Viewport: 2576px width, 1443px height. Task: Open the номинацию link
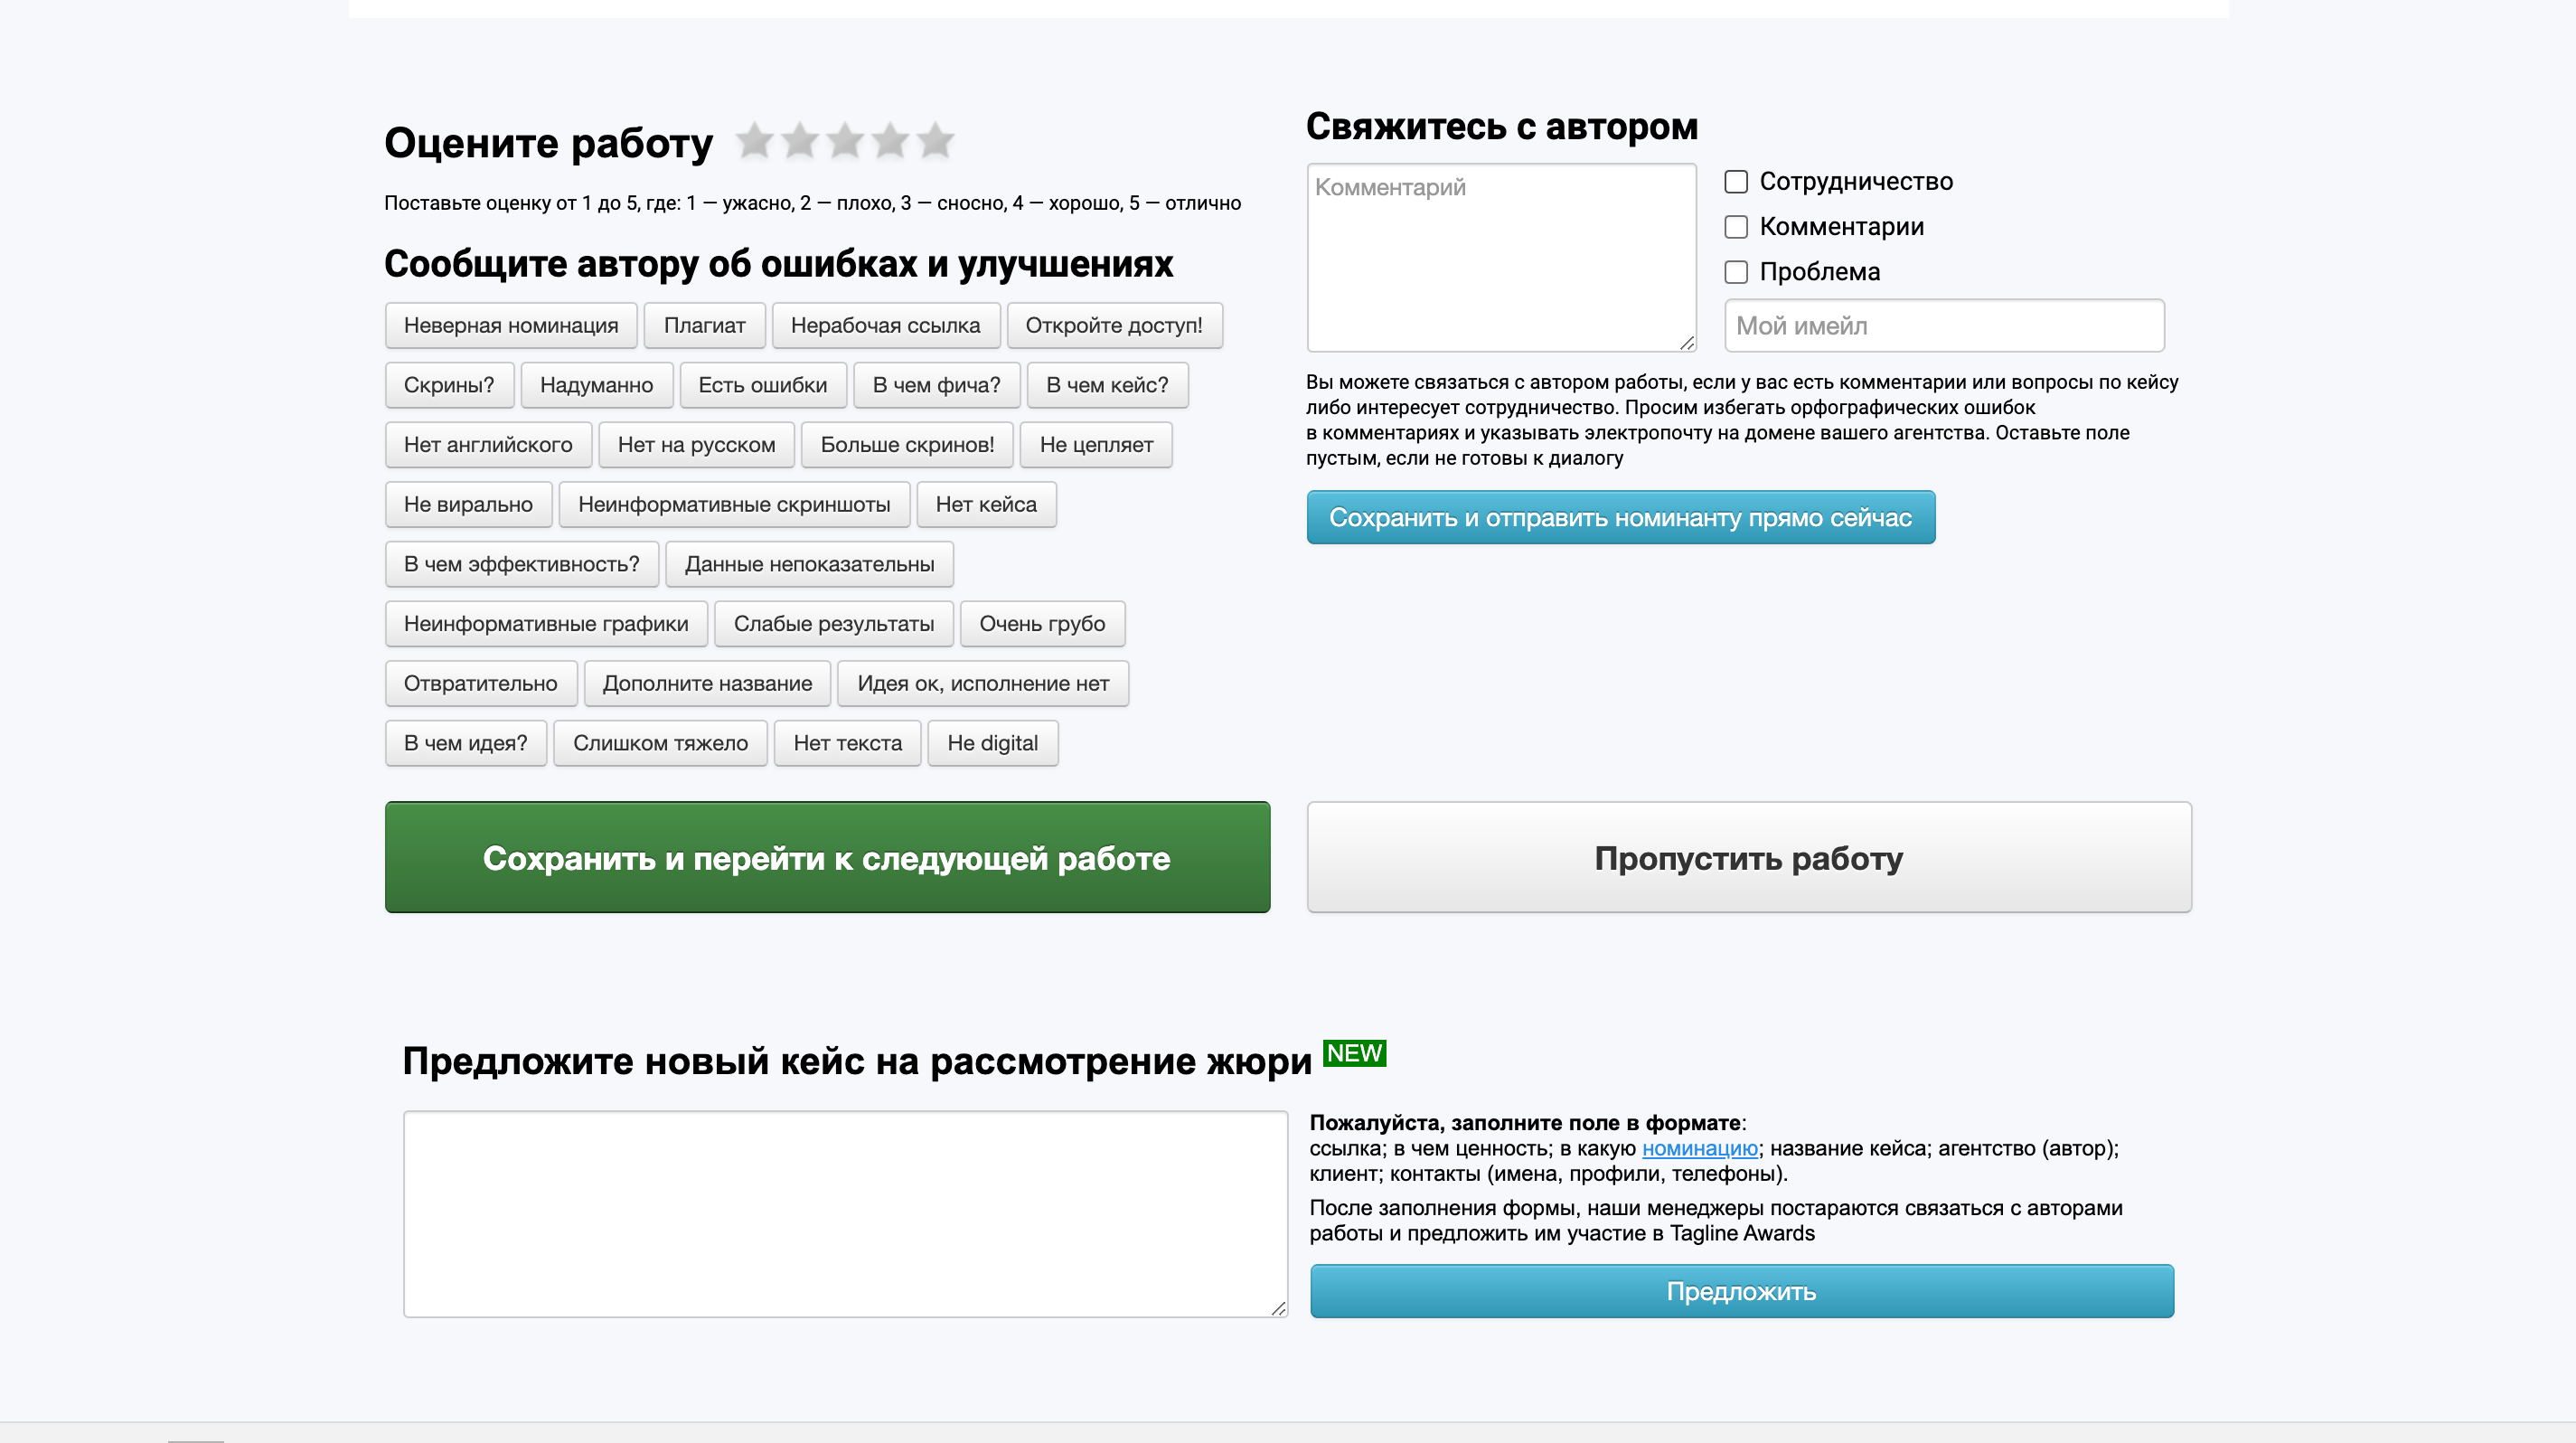tap(1699, 1148)
